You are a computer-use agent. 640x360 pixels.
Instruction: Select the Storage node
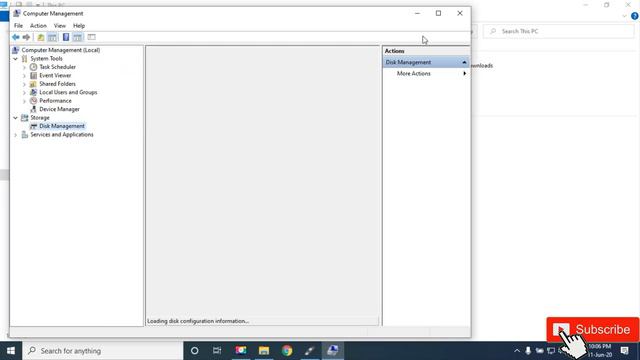point(40,118)
